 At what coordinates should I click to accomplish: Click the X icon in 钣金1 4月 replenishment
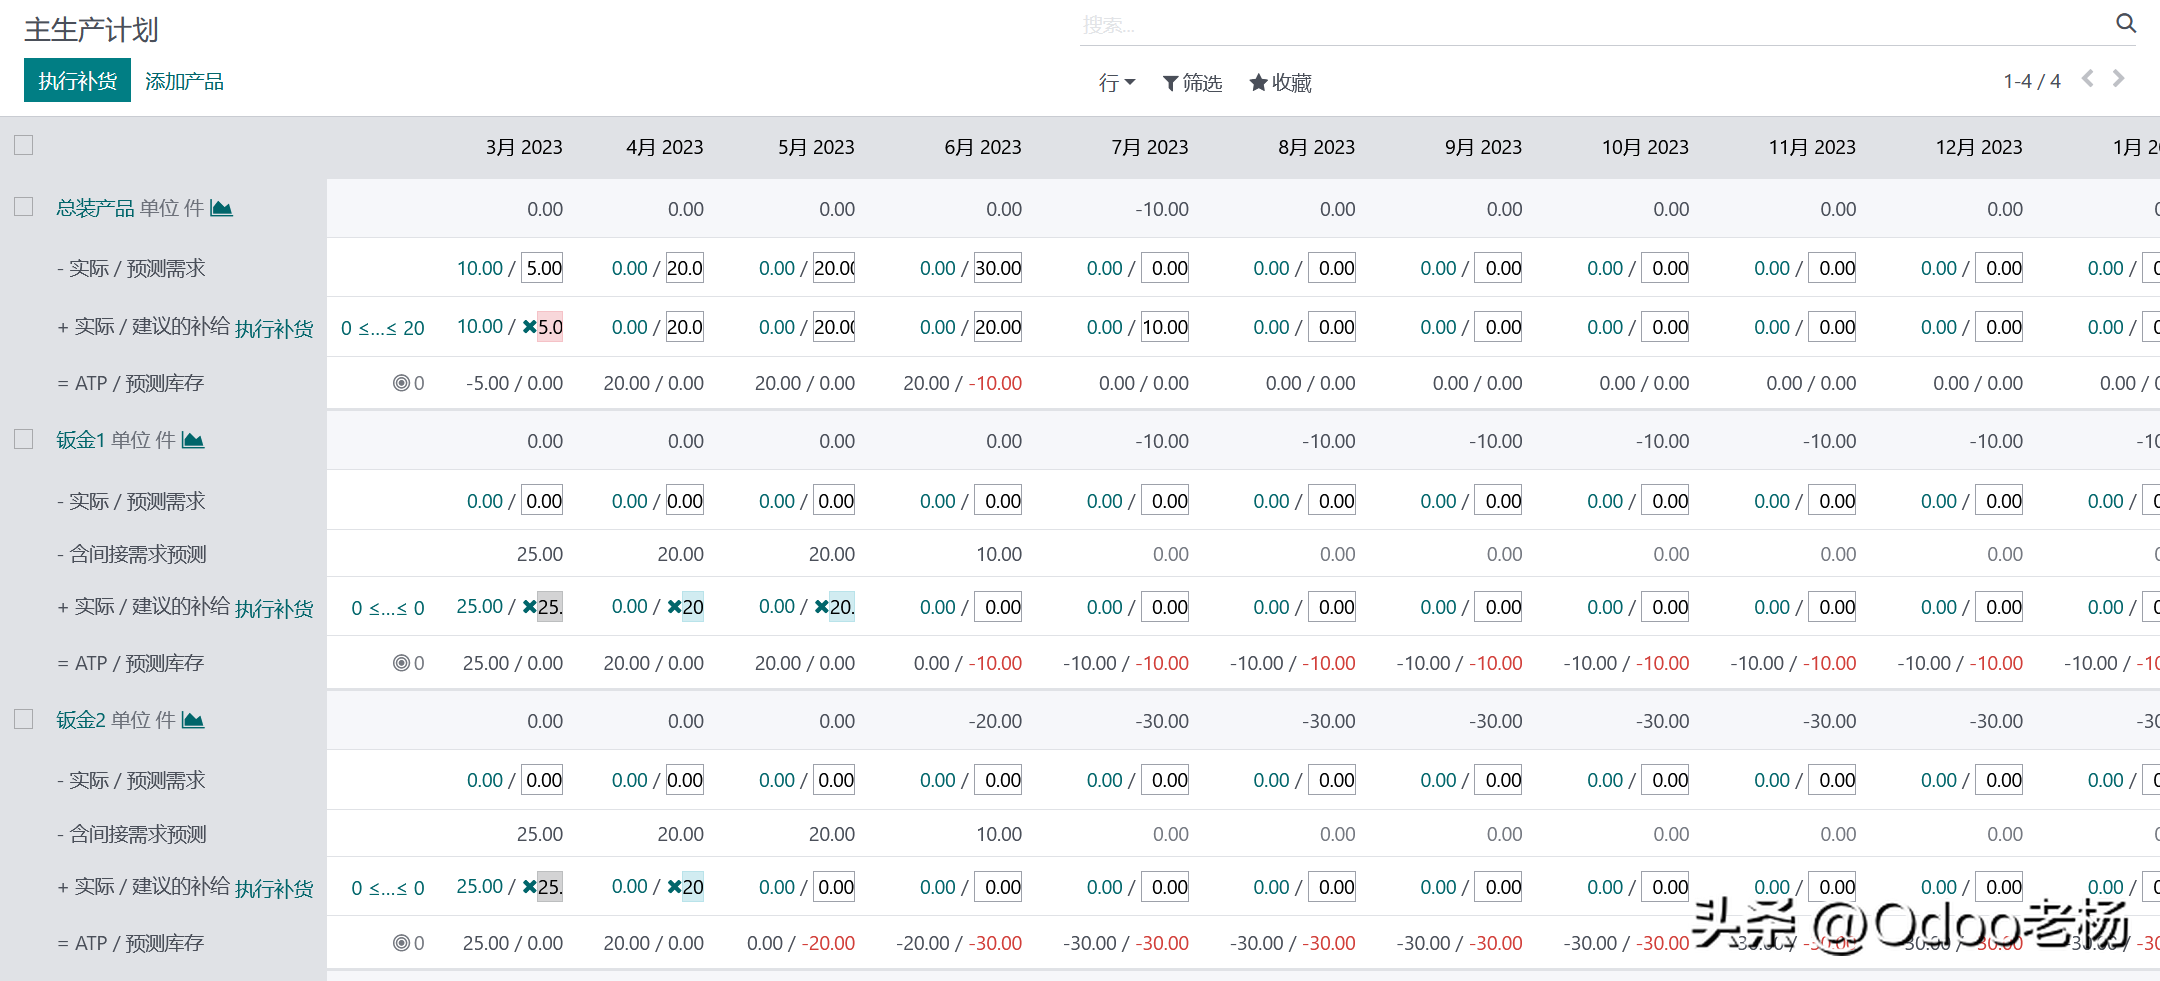674,607
